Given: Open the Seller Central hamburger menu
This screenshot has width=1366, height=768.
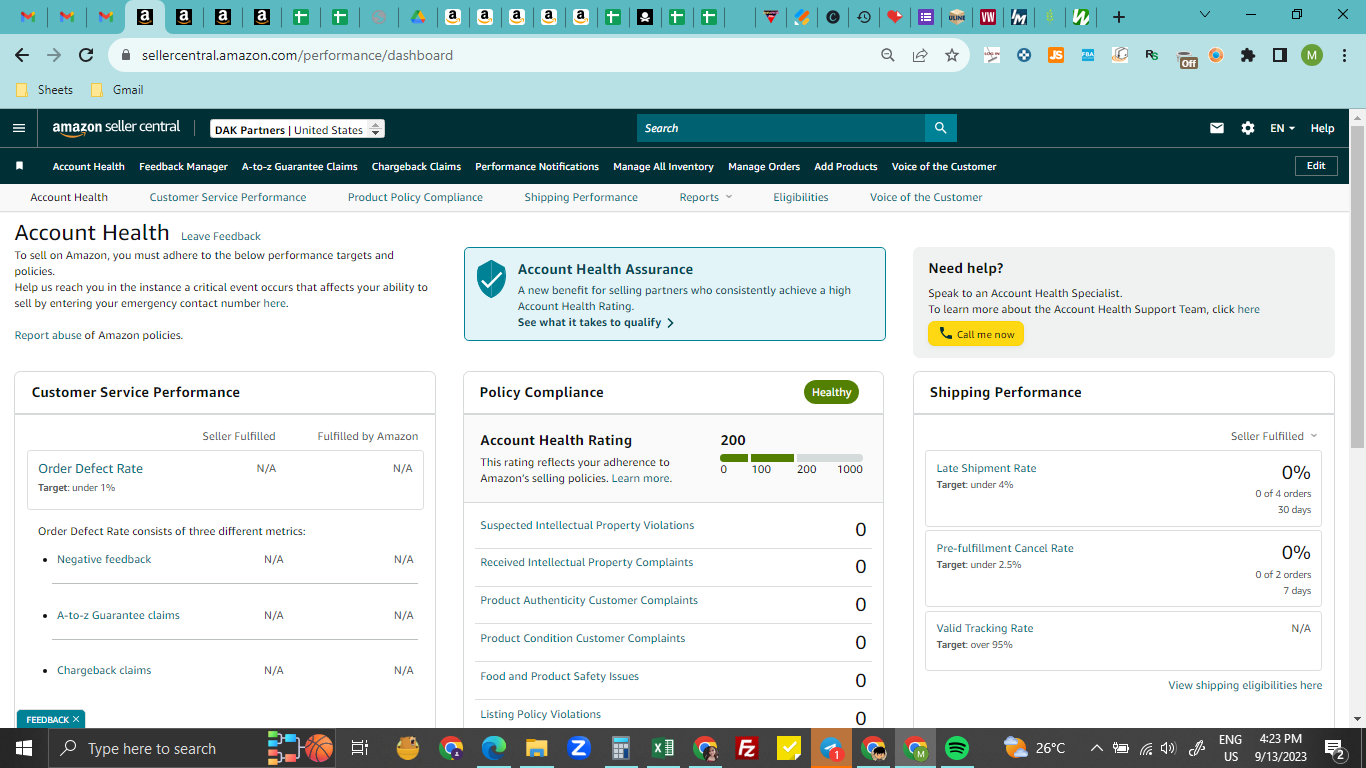Looking at the screenshot, I should click(x=19, y=128).
